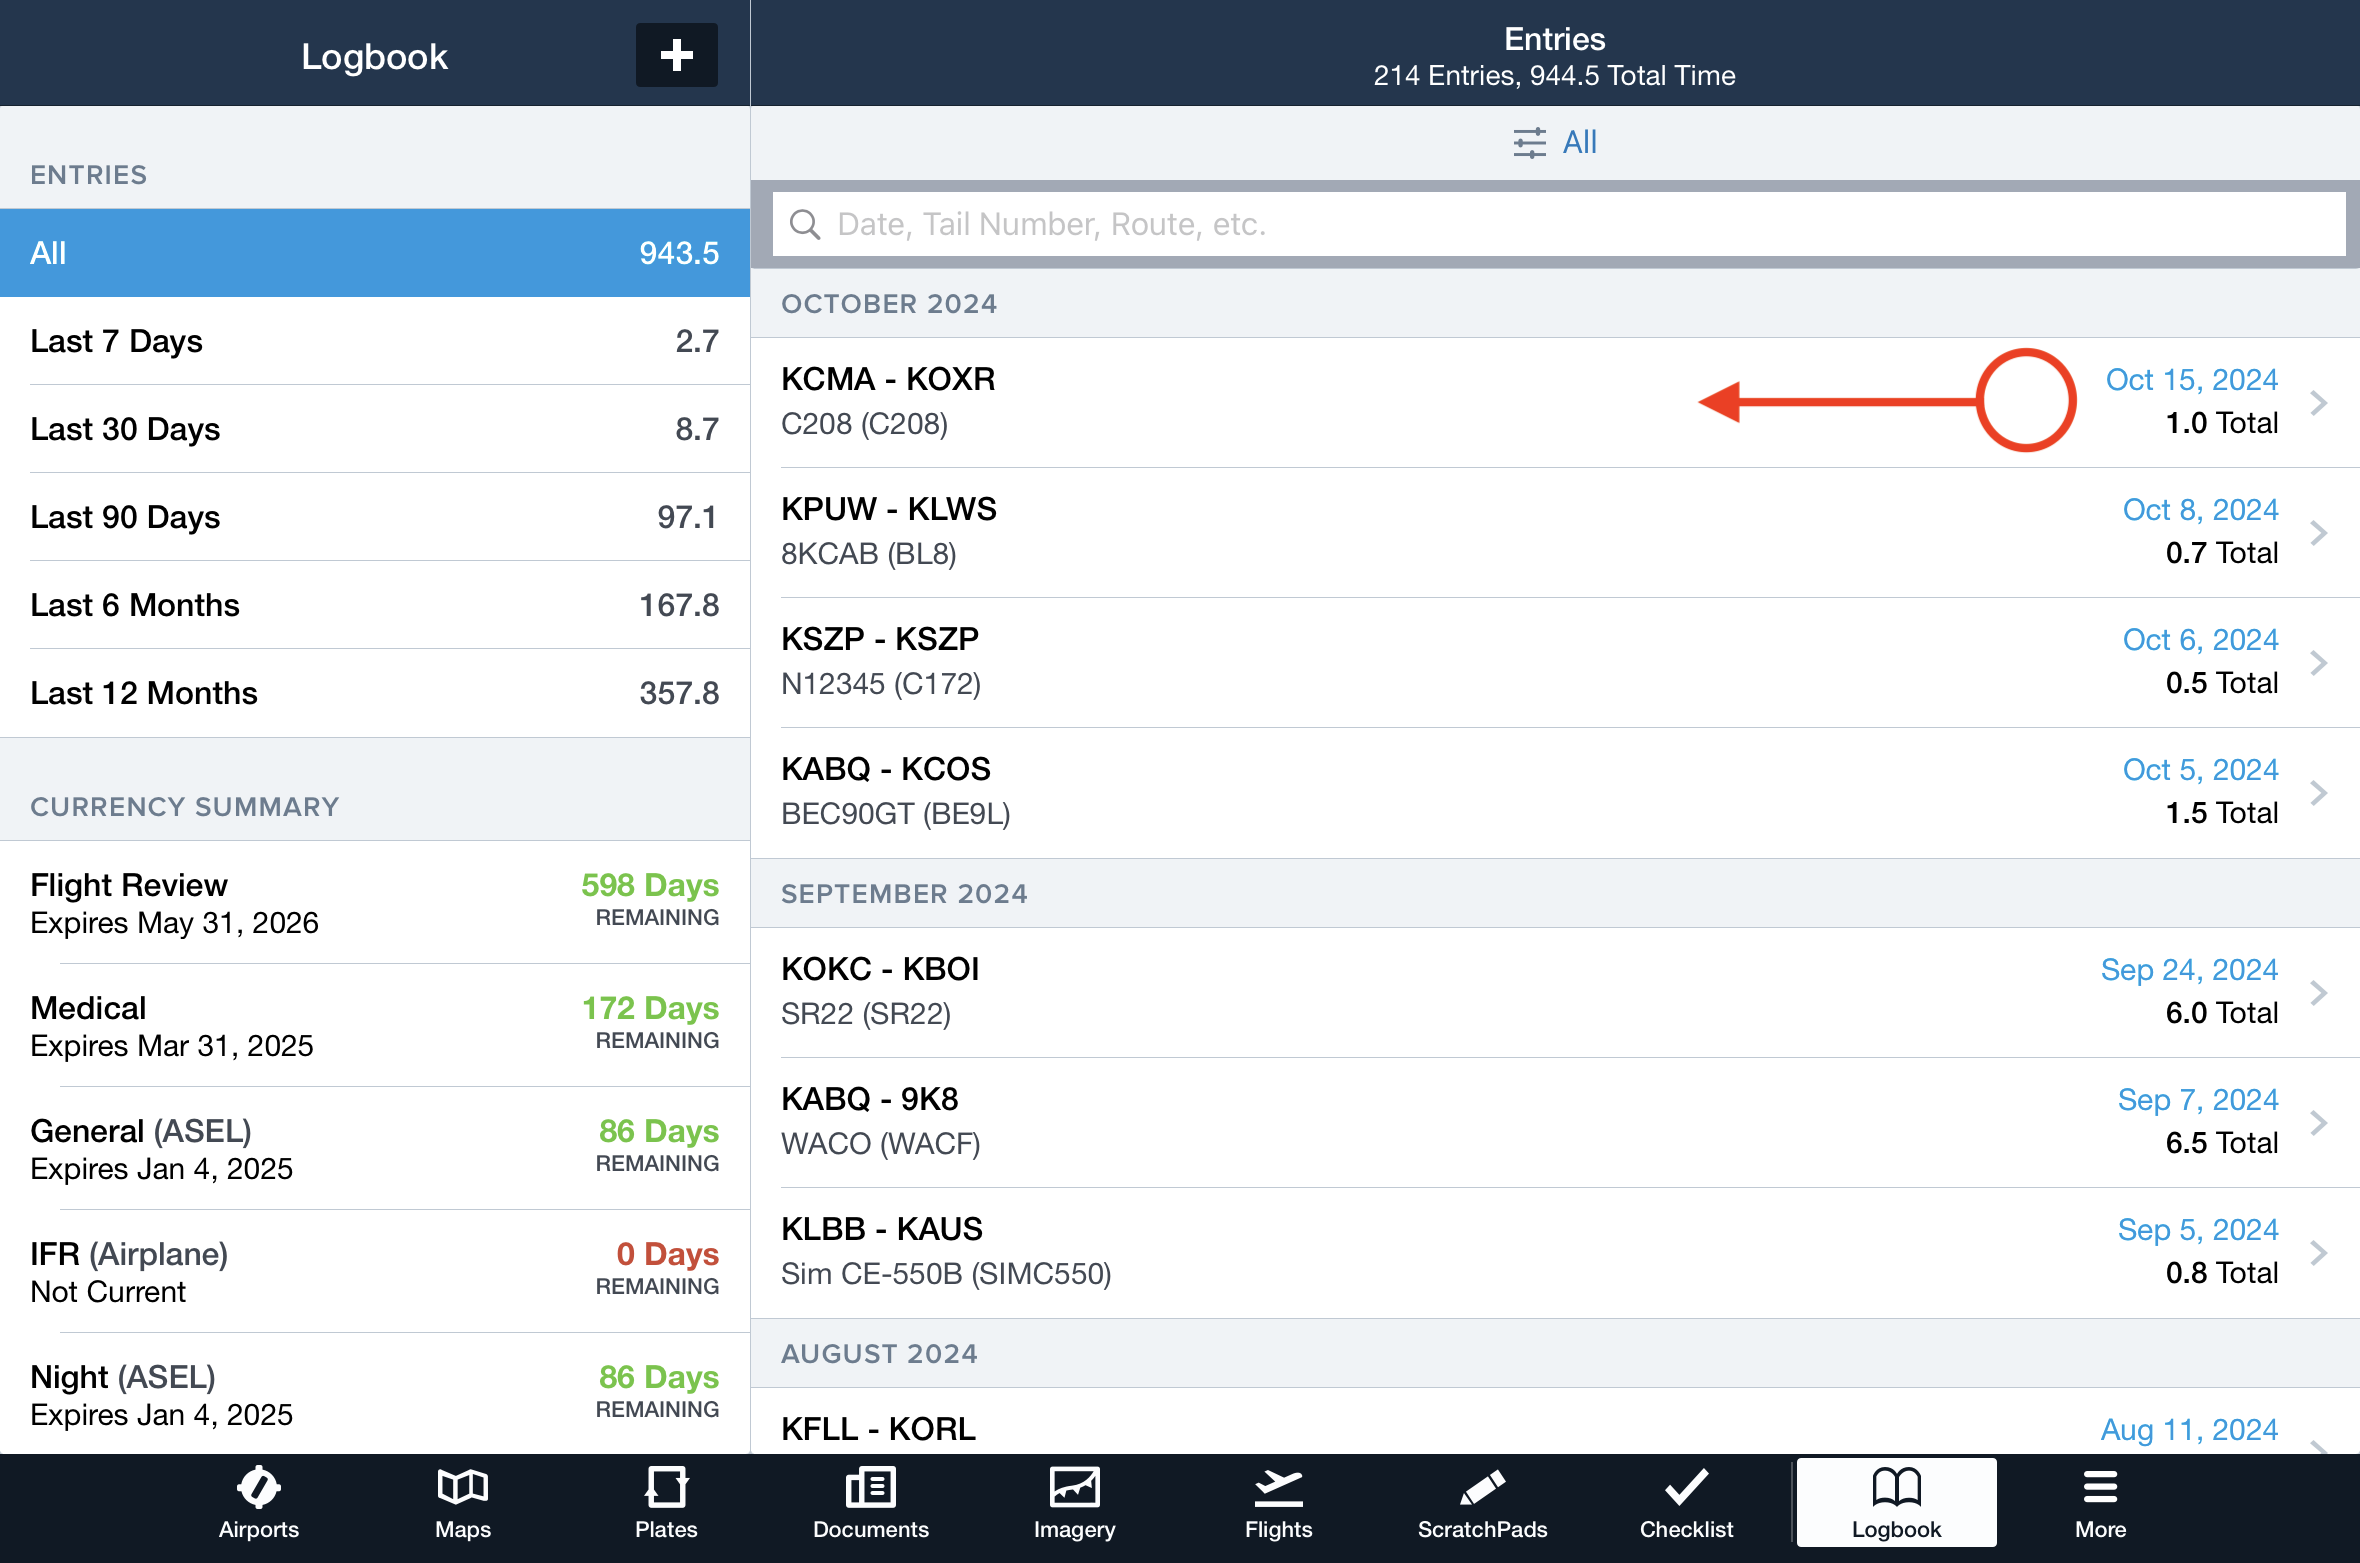2360x1563 pixels.
Task: Open the KCMA - KOXR entry
Action: [x=1555, y=402]
